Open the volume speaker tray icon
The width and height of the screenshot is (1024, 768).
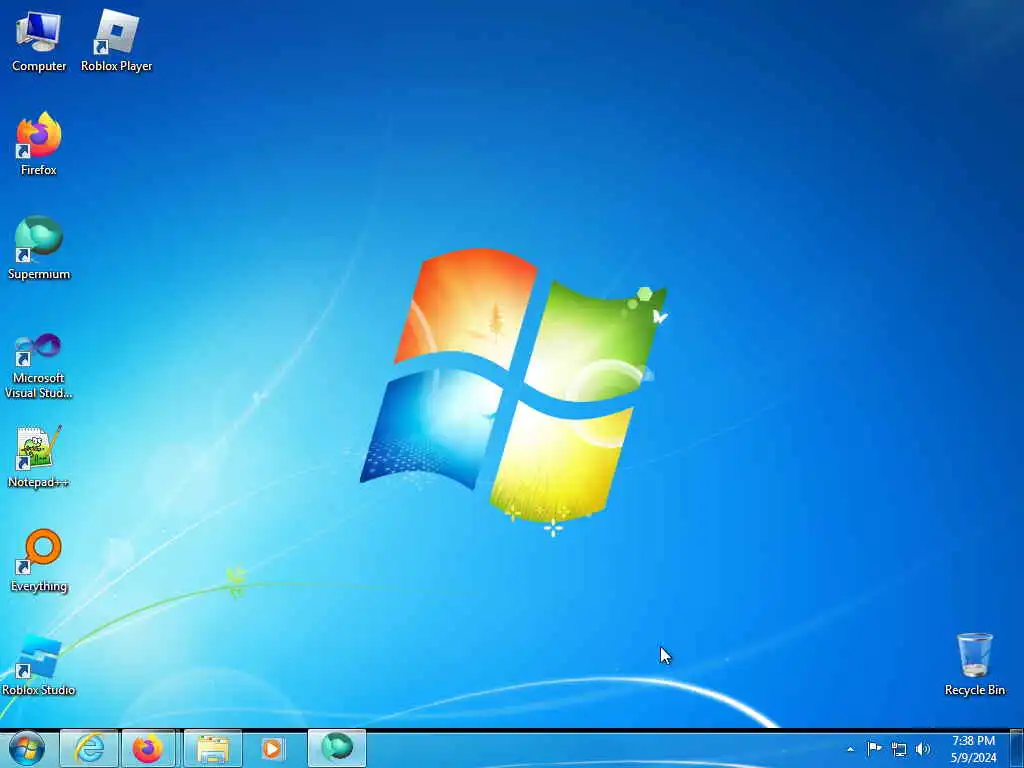[923, 749]
